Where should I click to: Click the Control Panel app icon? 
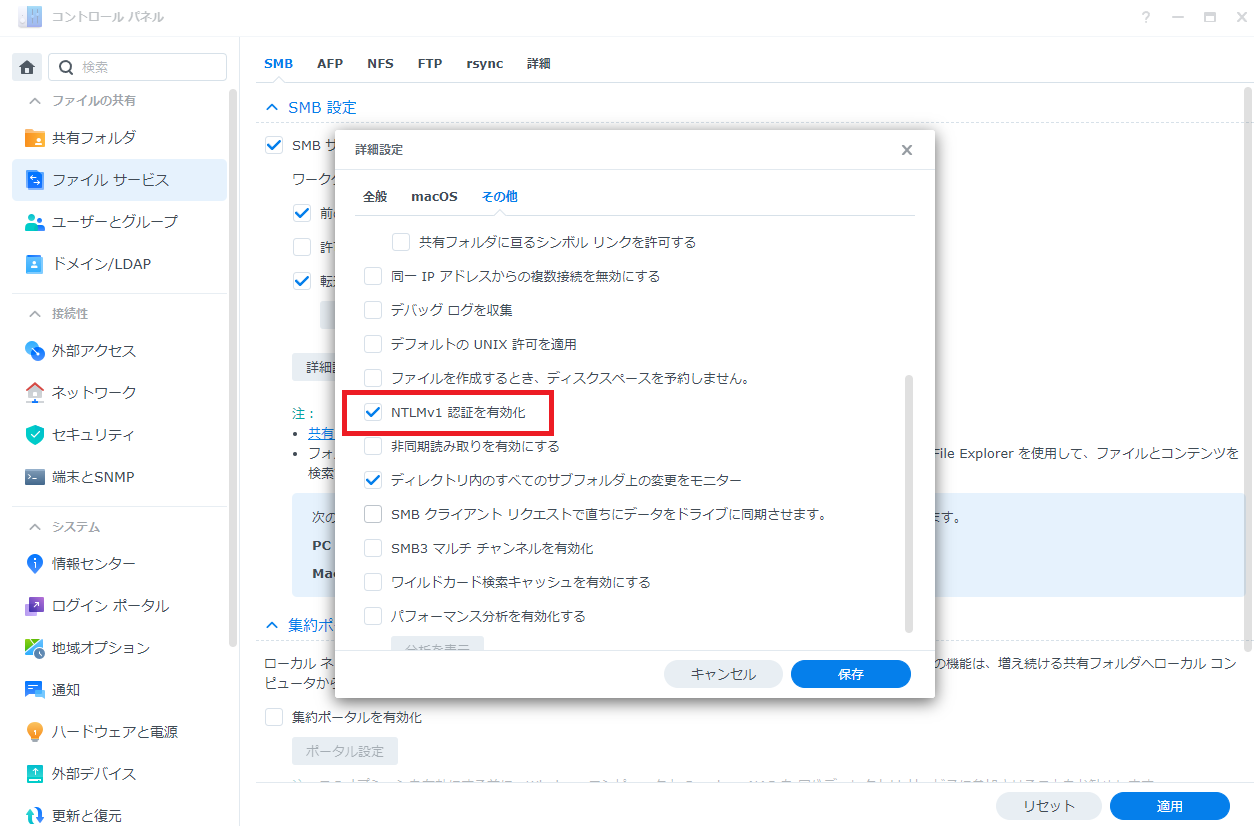(31, 17)
